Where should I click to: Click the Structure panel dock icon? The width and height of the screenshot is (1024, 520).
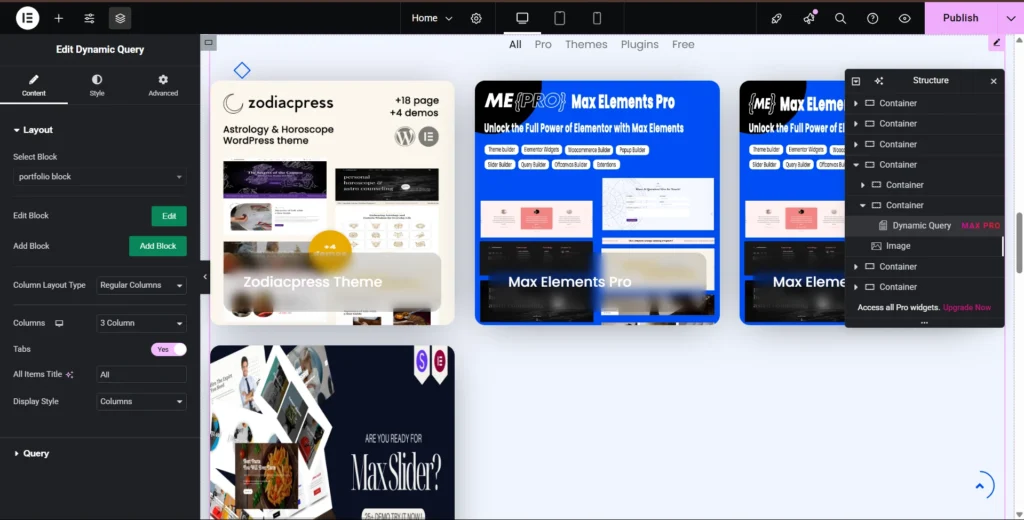coord(856,81)
